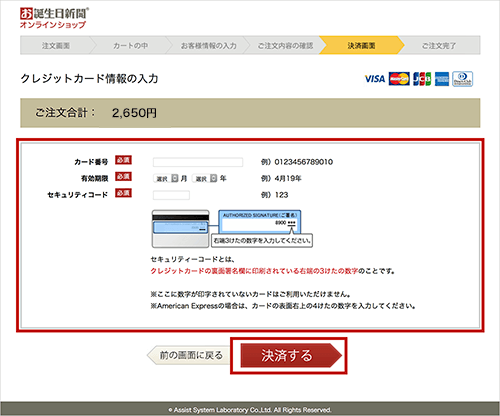The height and width of the screenshot is (416, 500).
Task: Click the クレジットカード情報の入力 heading
Action: click(89, 79)
